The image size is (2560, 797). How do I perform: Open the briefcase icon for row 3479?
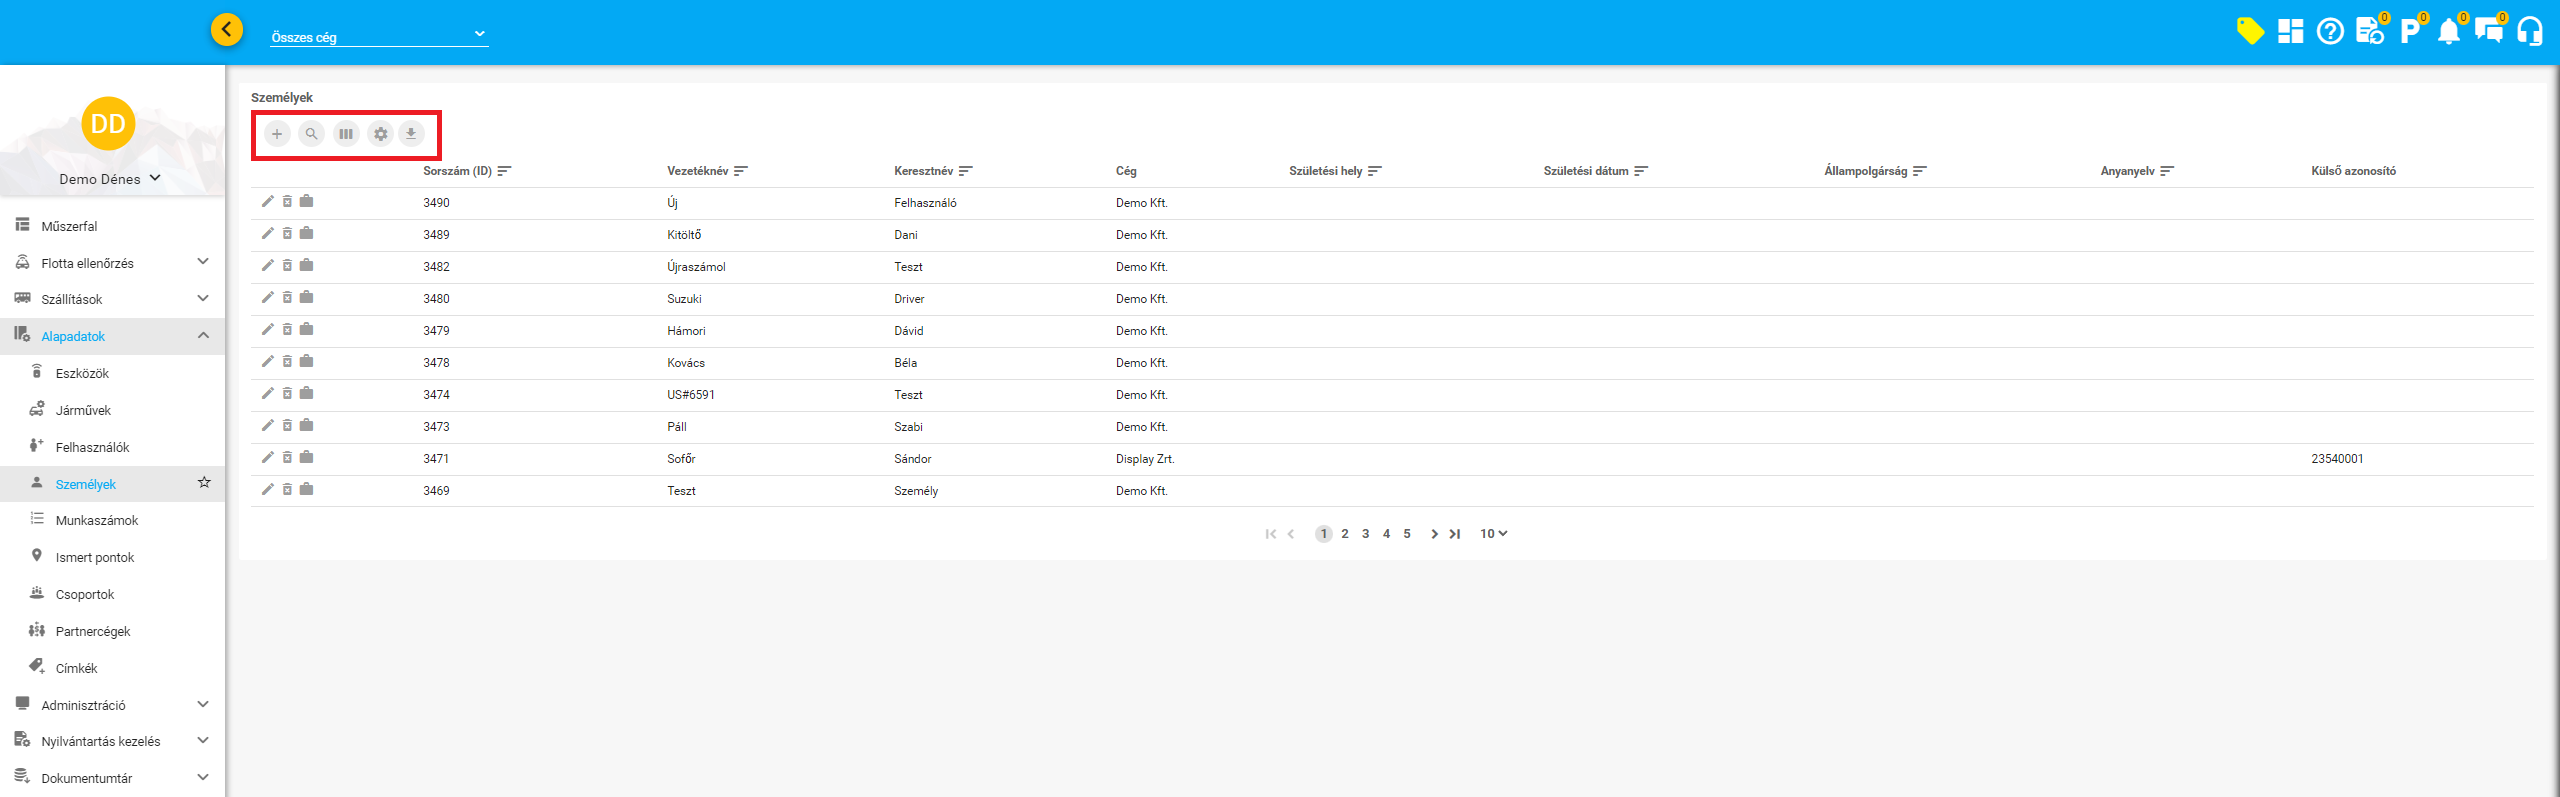coord(307,330)
